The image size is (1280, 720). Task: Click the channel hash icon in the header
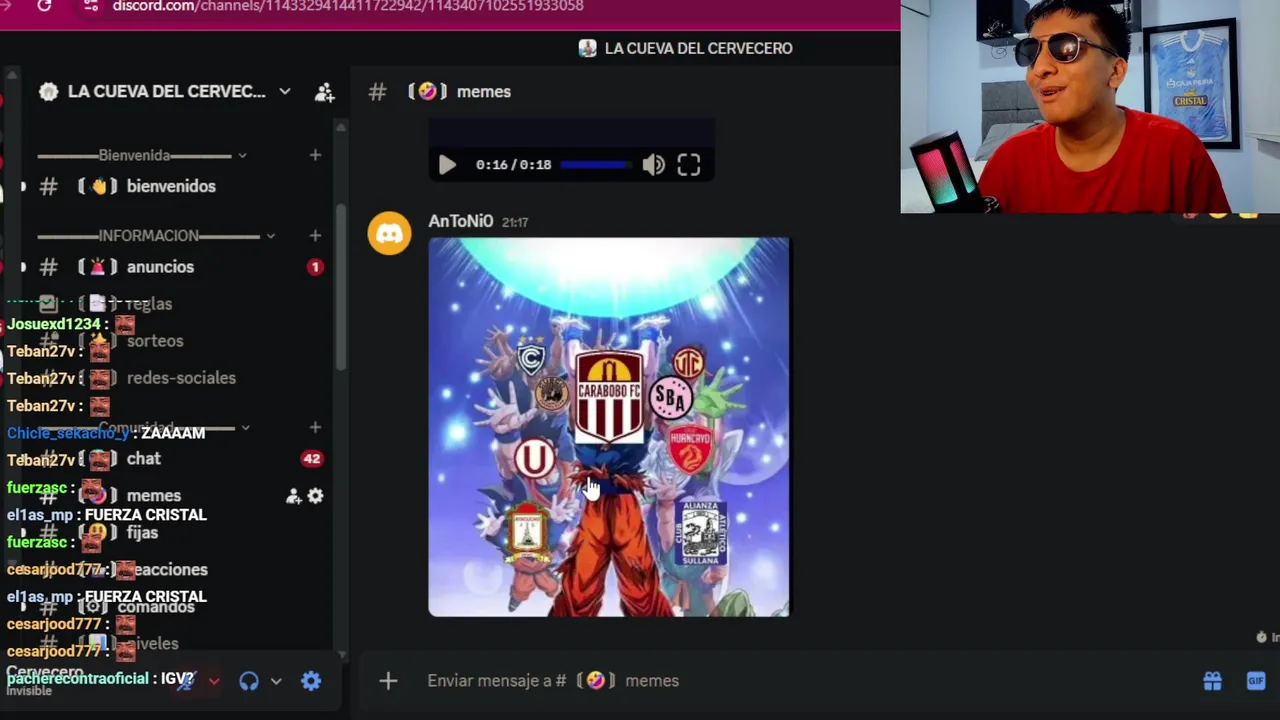[x=377, y=92]
